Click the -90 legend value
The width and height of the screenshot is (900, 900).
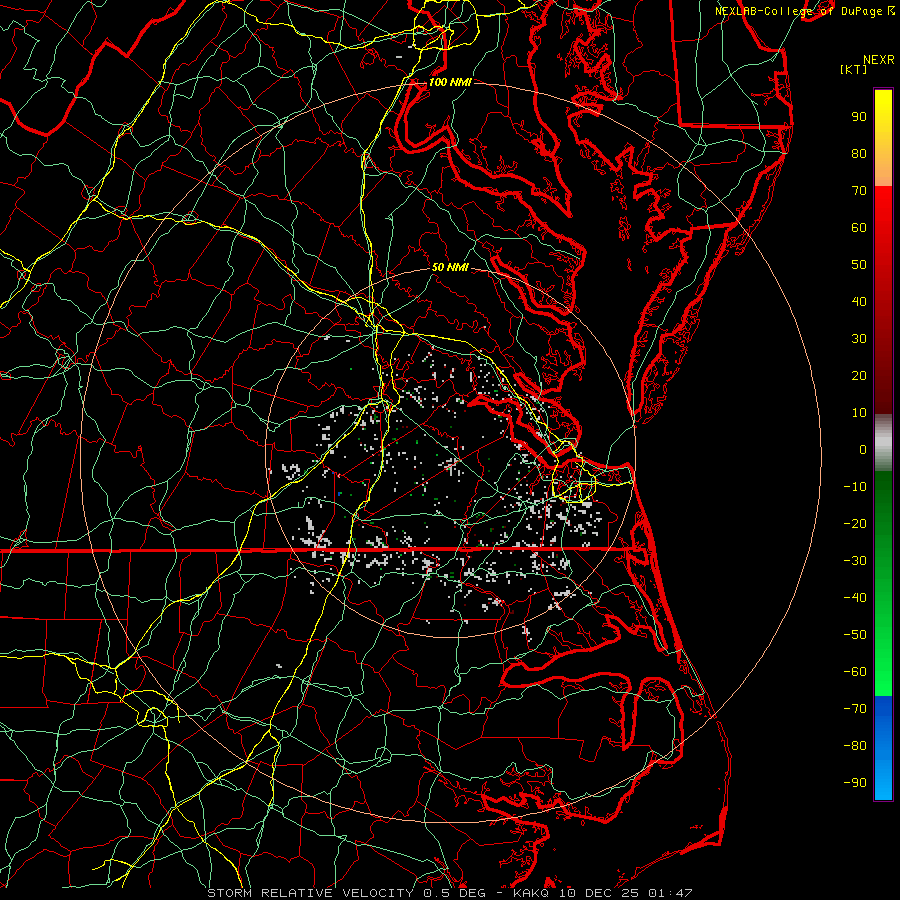[855, 782]
